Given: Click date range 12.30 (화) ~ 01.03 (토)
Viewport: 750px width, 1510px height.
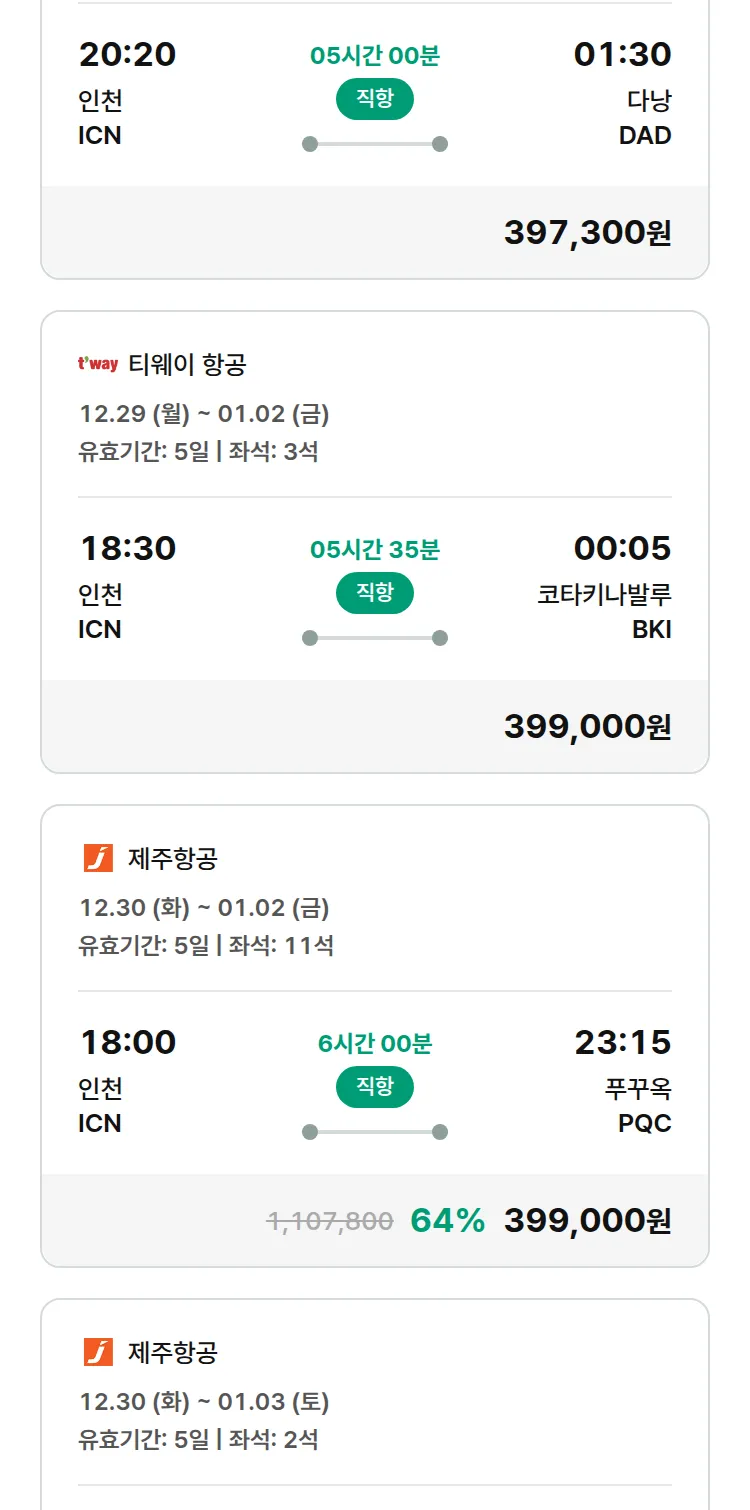Looking at the screenshot, I should click(205, 1402).
